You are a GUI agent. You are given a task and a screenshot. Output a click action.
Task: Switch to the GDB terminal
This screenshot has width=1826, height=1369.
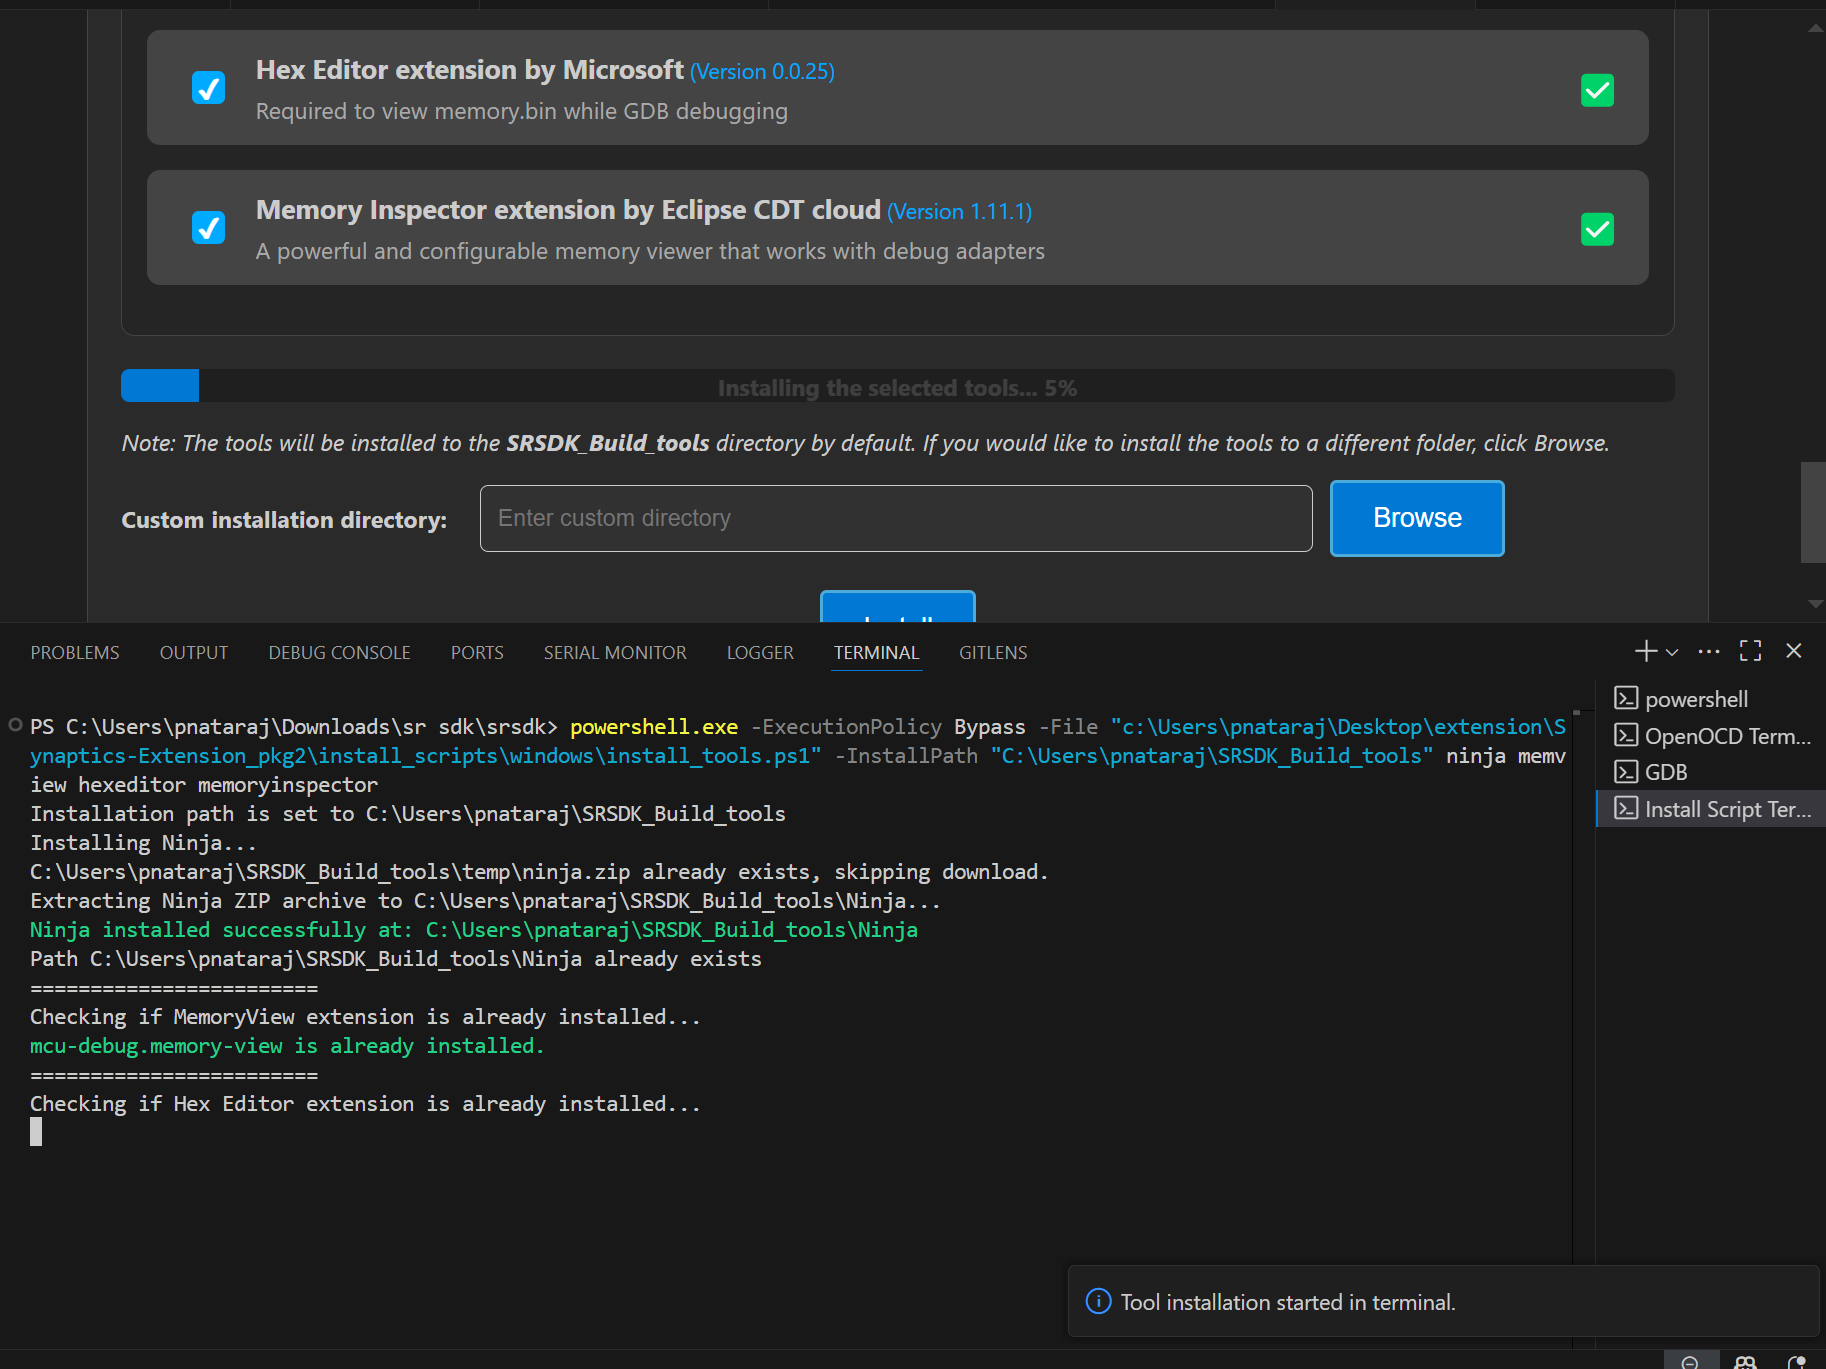pyautogui.click(x=1666, y=772)
